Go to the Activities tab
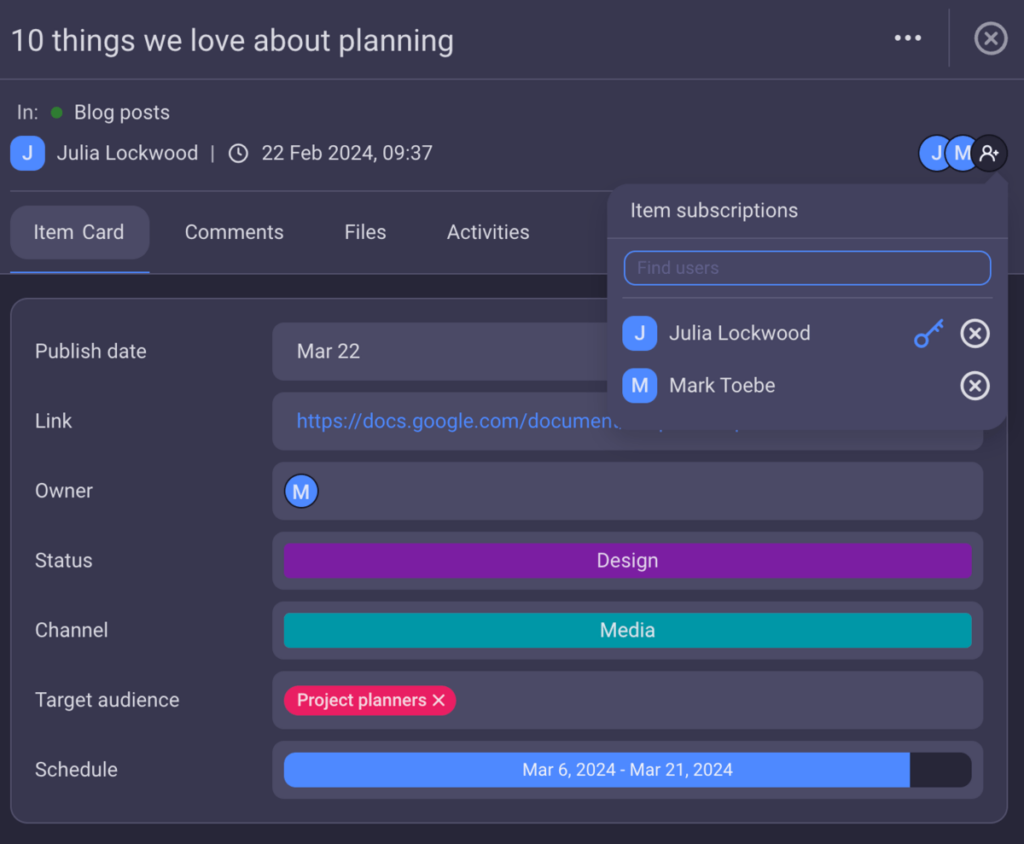This screenshot has height=844, width=1024. (488, 232)
